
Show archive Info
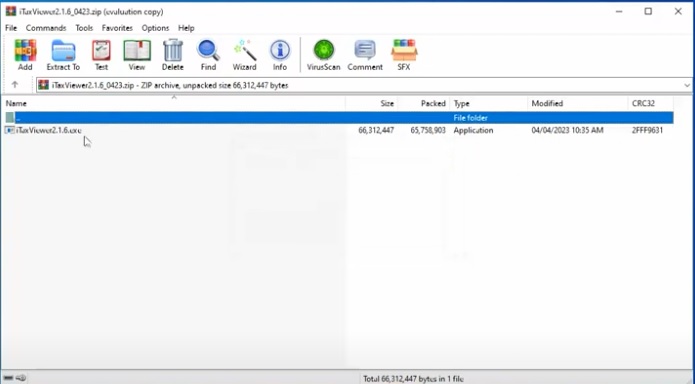tap(280, 55)
